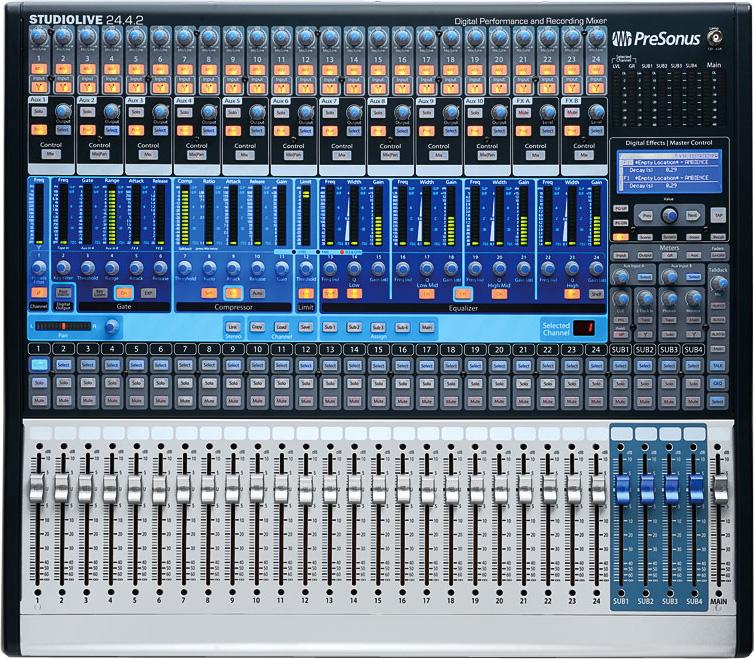
Task: Select the Aux 2 bus
Action: (111, 130)
